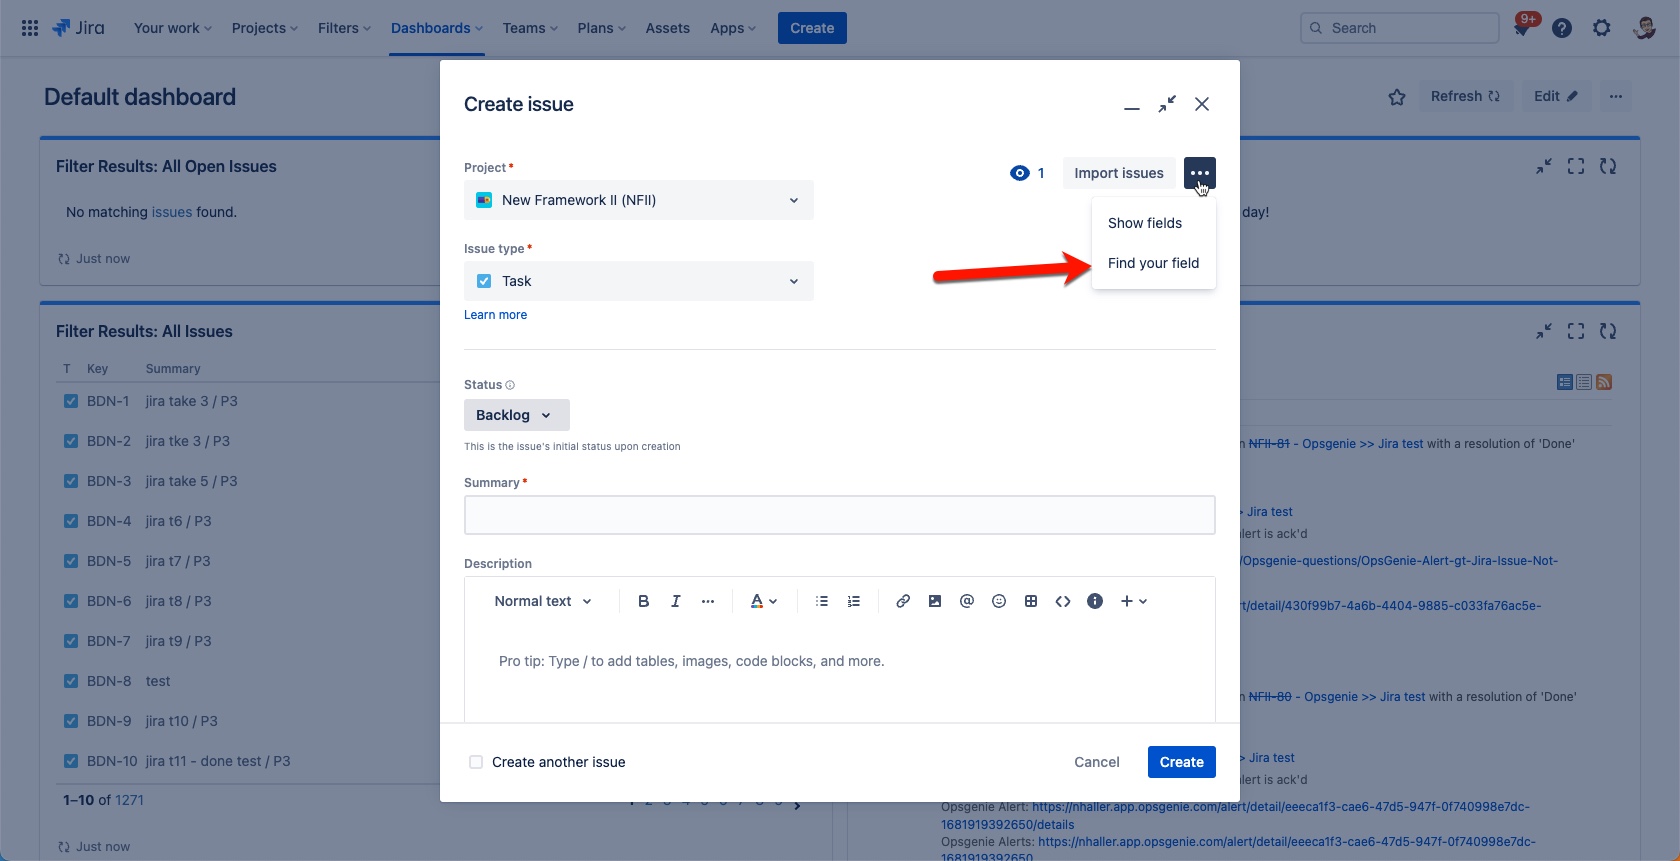
Task: Expand the Plans menu
Action: pos(601,28)
